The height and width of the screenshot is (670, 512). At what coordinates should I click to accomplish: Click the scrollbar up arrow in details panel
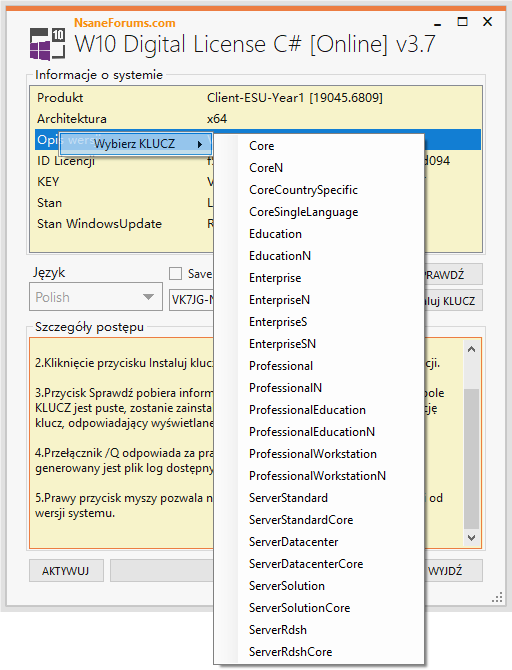(x=471, y=349)
